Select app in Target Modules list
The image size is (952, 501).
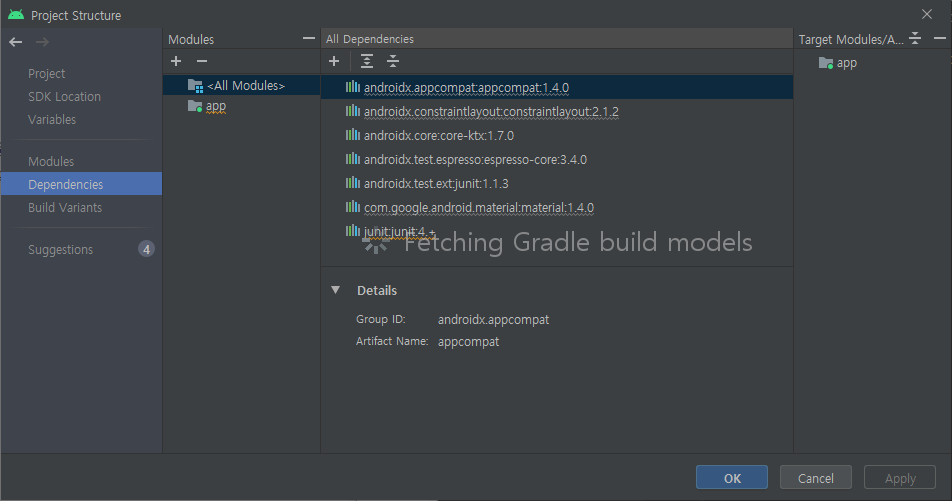[x=846, y=63]
